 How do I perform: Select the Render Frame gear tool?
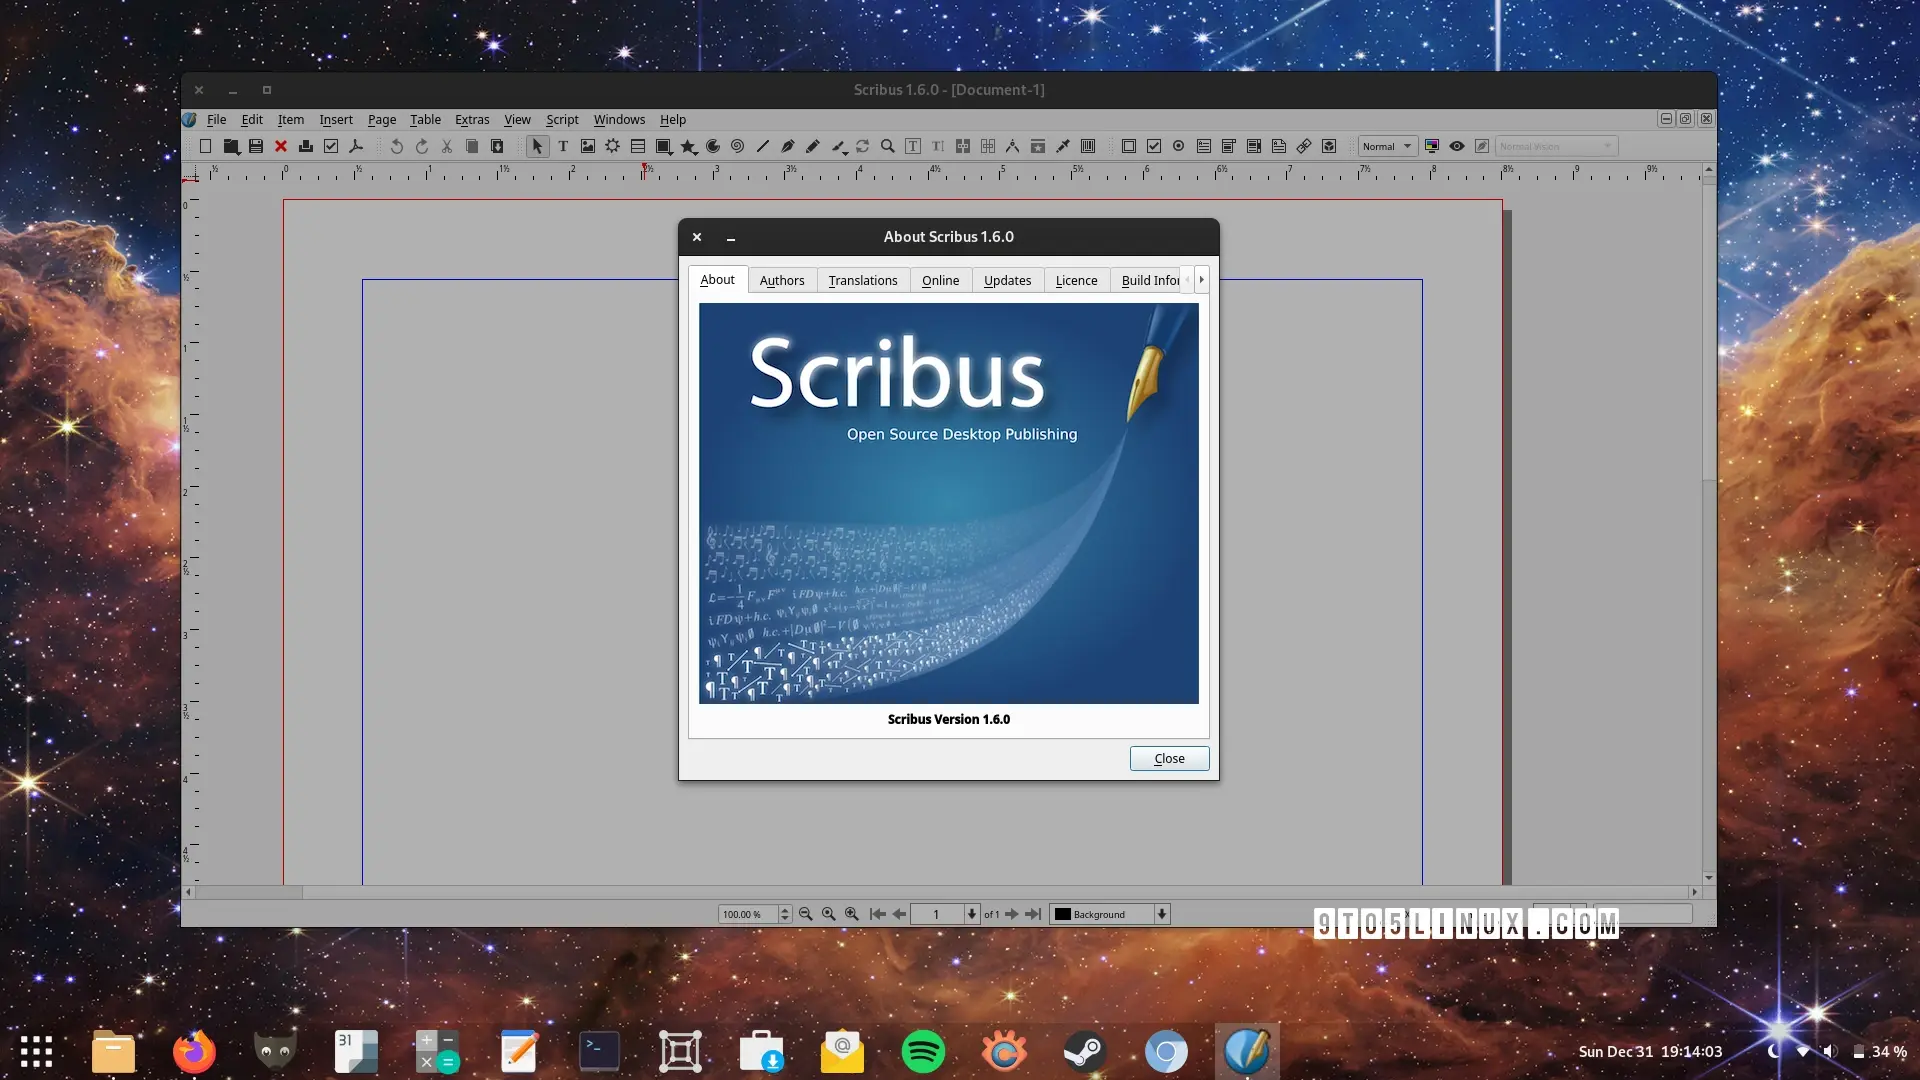tap(613, 146)
